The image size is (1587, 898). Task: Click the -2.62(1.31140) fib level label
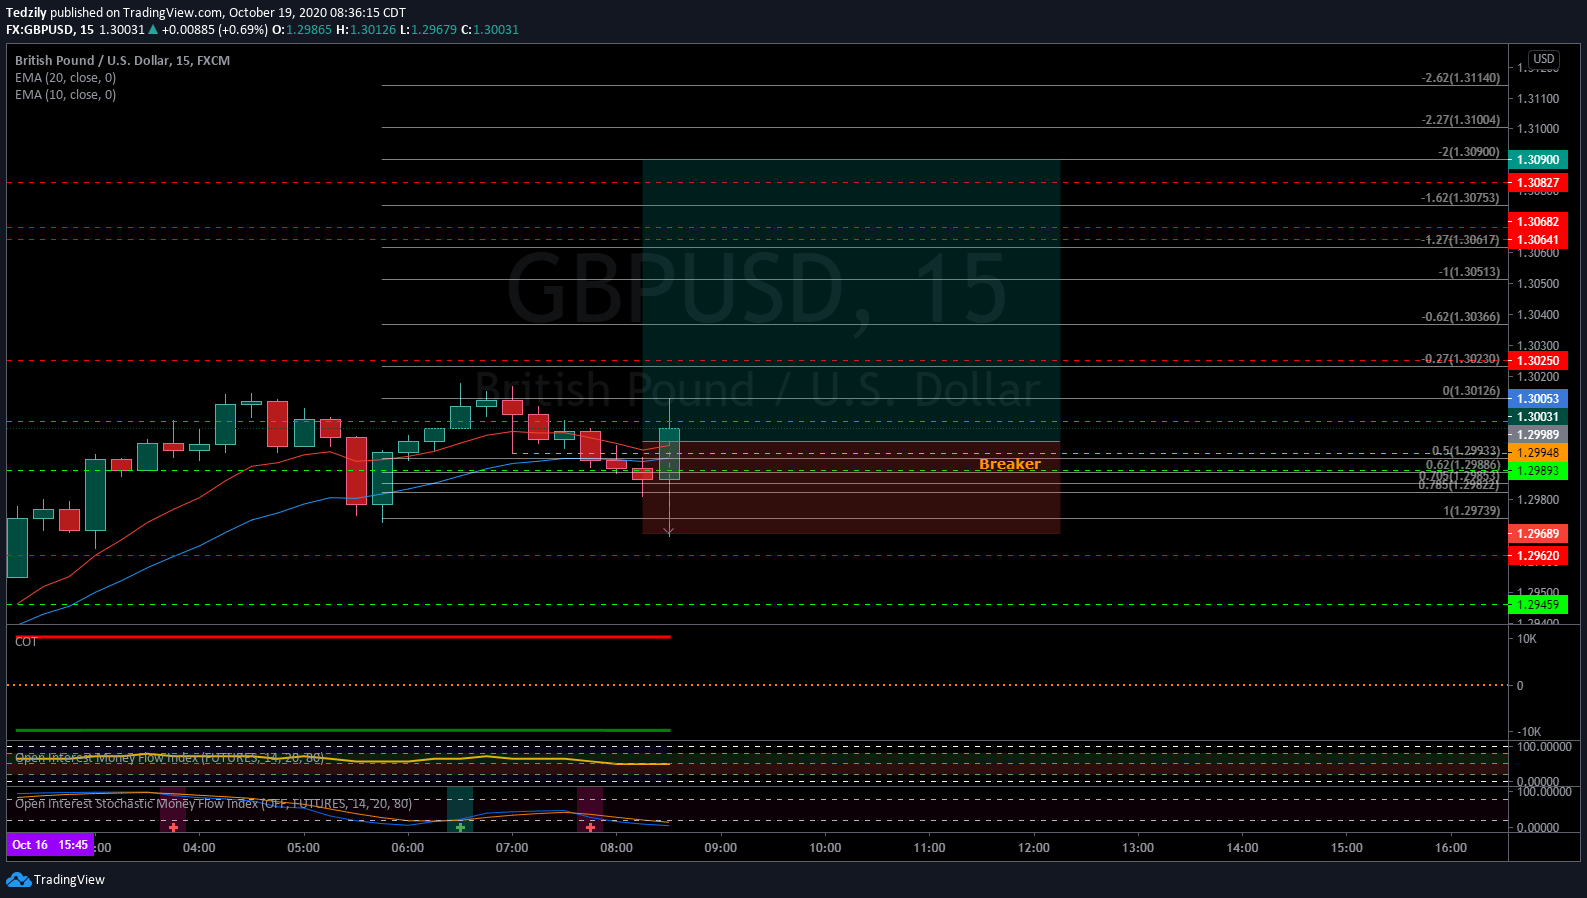click(x=1461, y=78)
